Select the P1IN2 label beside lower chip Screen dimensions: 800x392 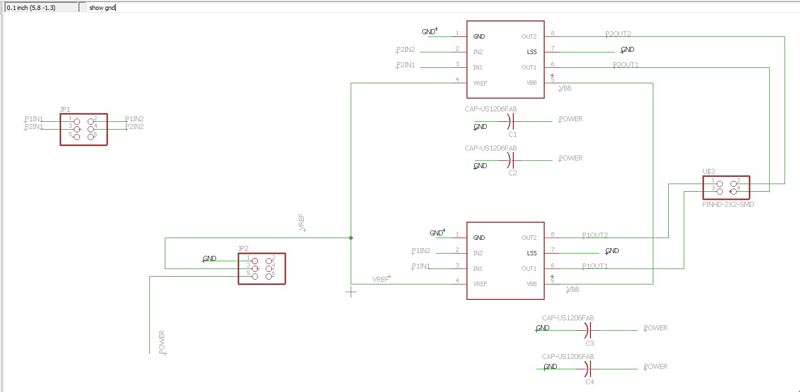point(421,251)
